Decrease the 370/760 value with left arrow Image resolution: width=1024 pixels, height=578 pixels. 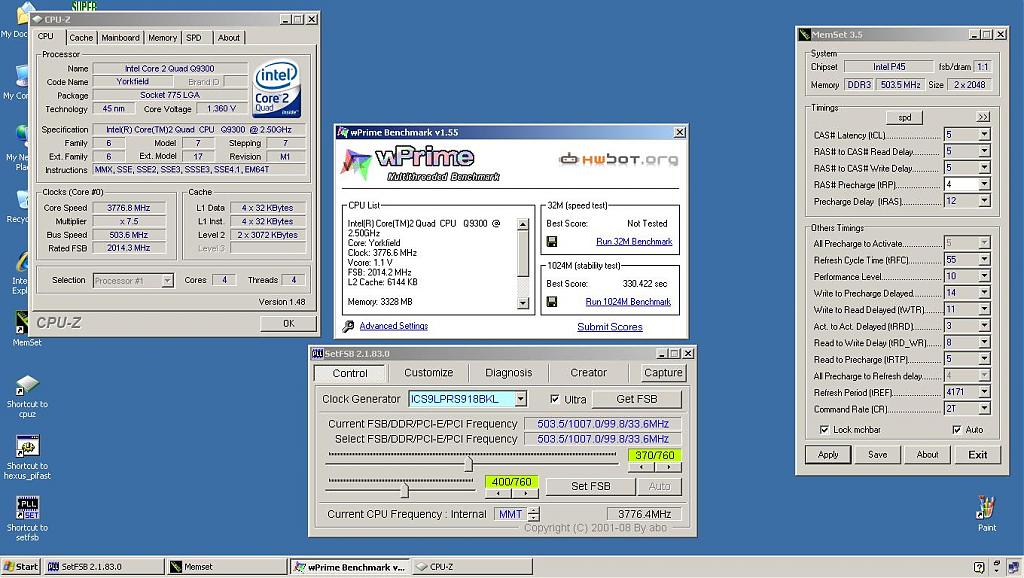click(642, 467)
